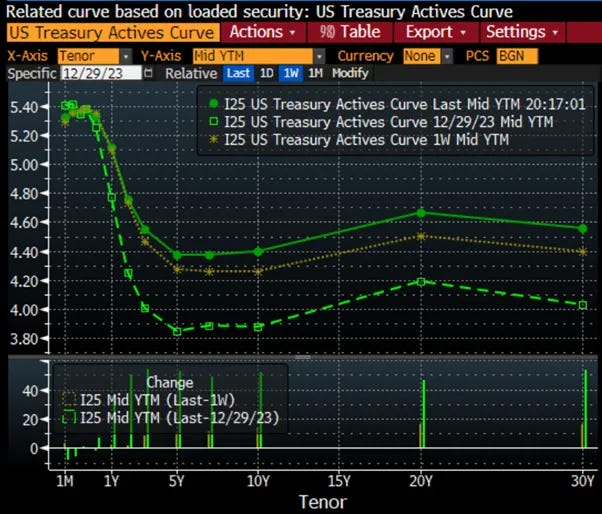Select the 5Y point on dashed 12/29/23 curve
This screenshot has height=514, width=602.
coord(177,332)
